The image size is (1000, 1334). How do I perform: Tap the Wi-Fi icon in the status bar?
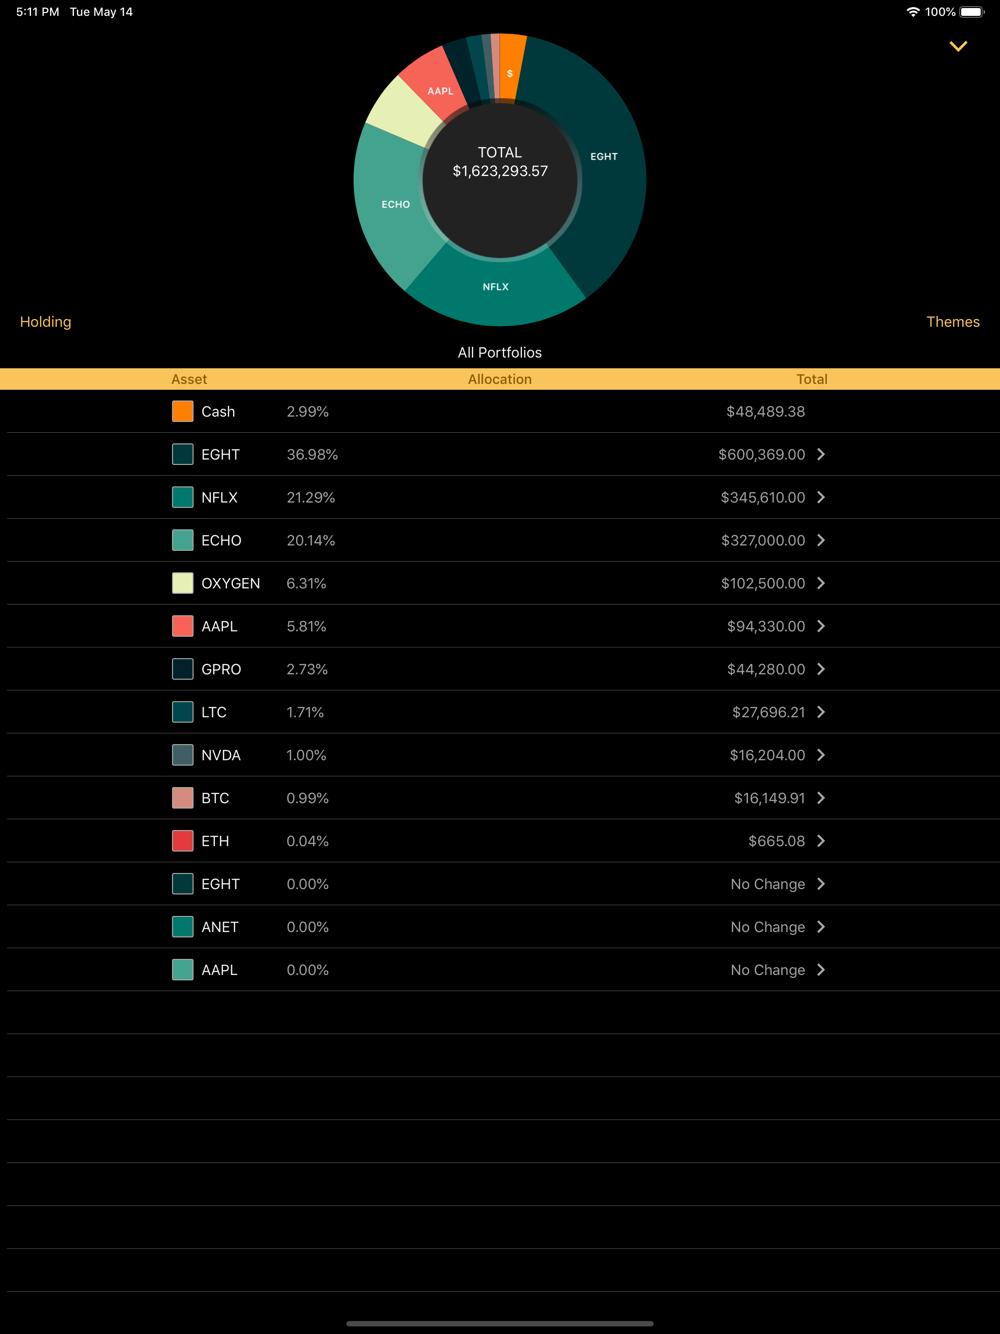913,12
